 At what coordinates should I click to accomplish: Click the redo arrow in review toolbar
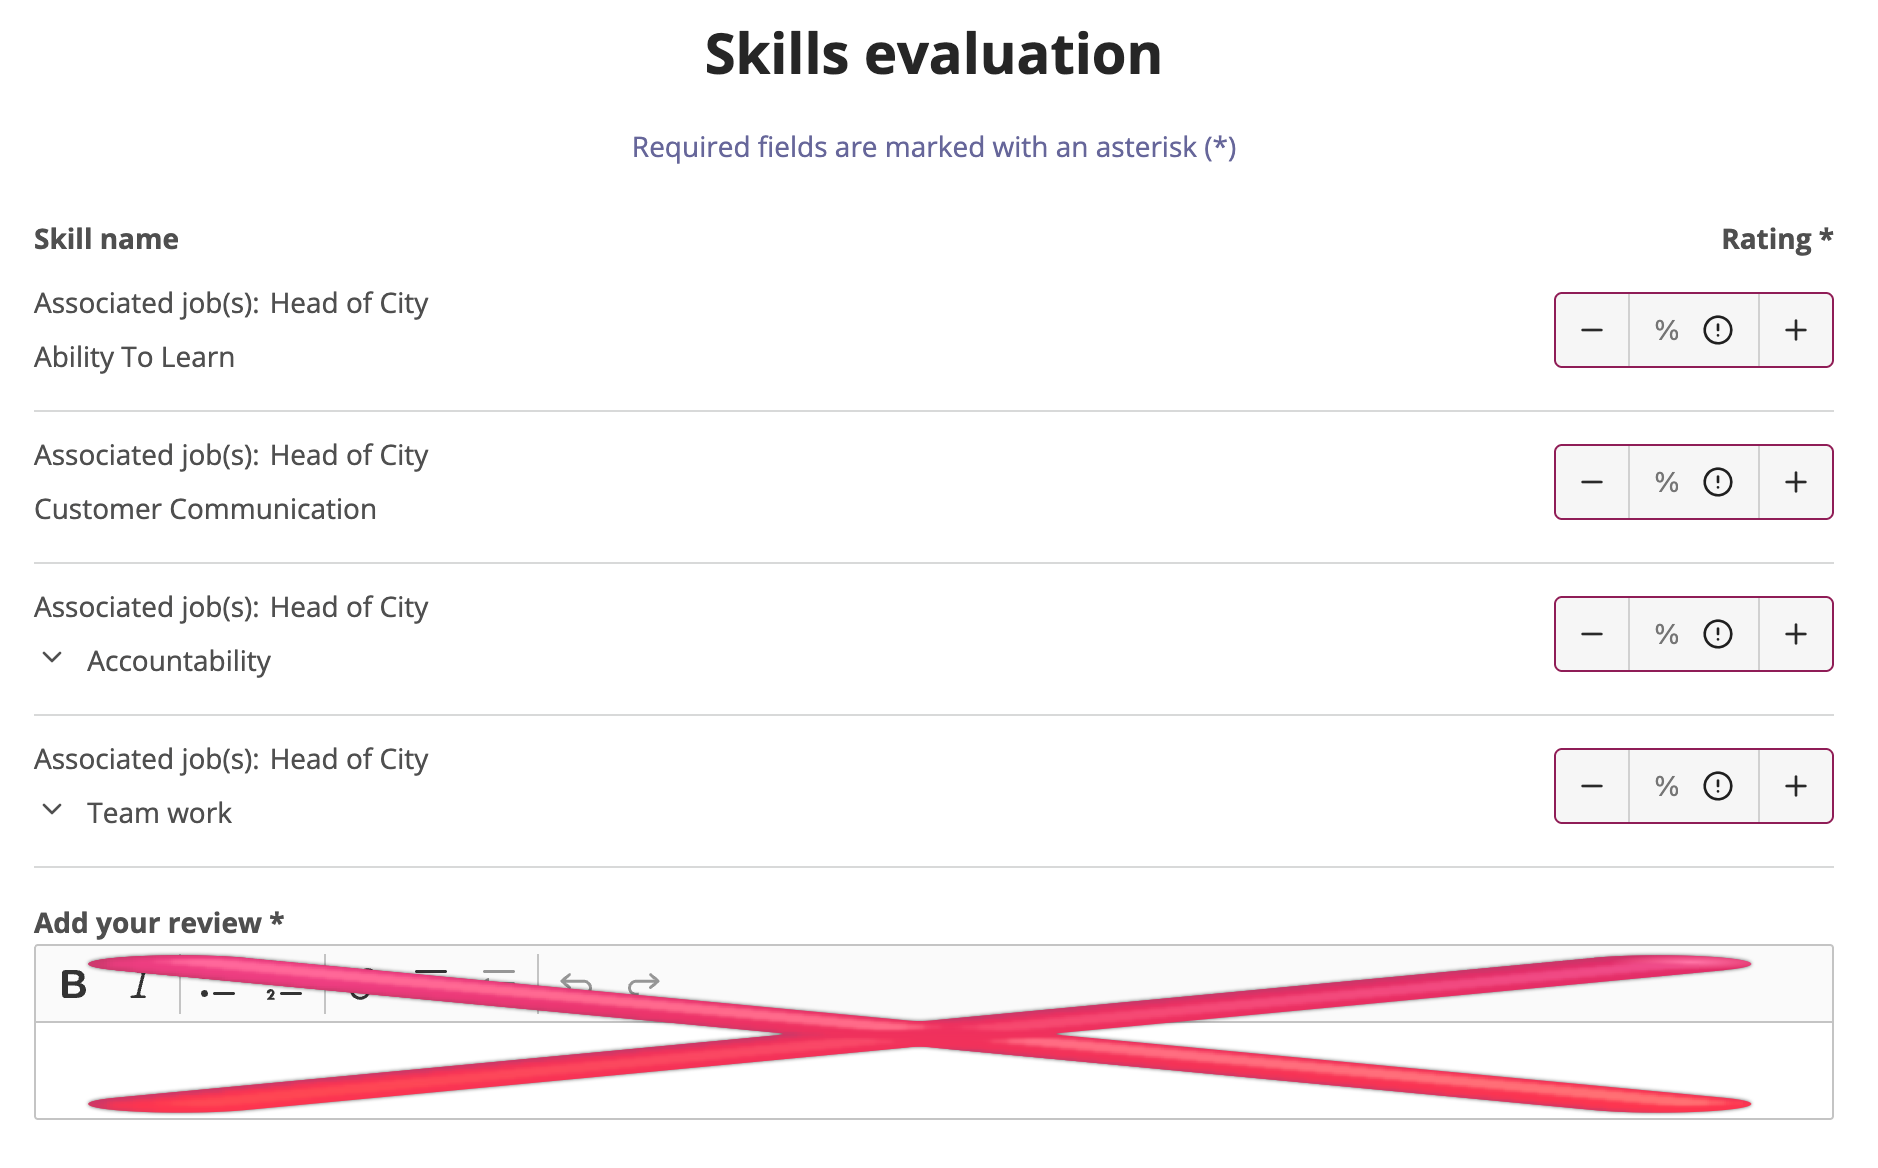click(643, 985)
